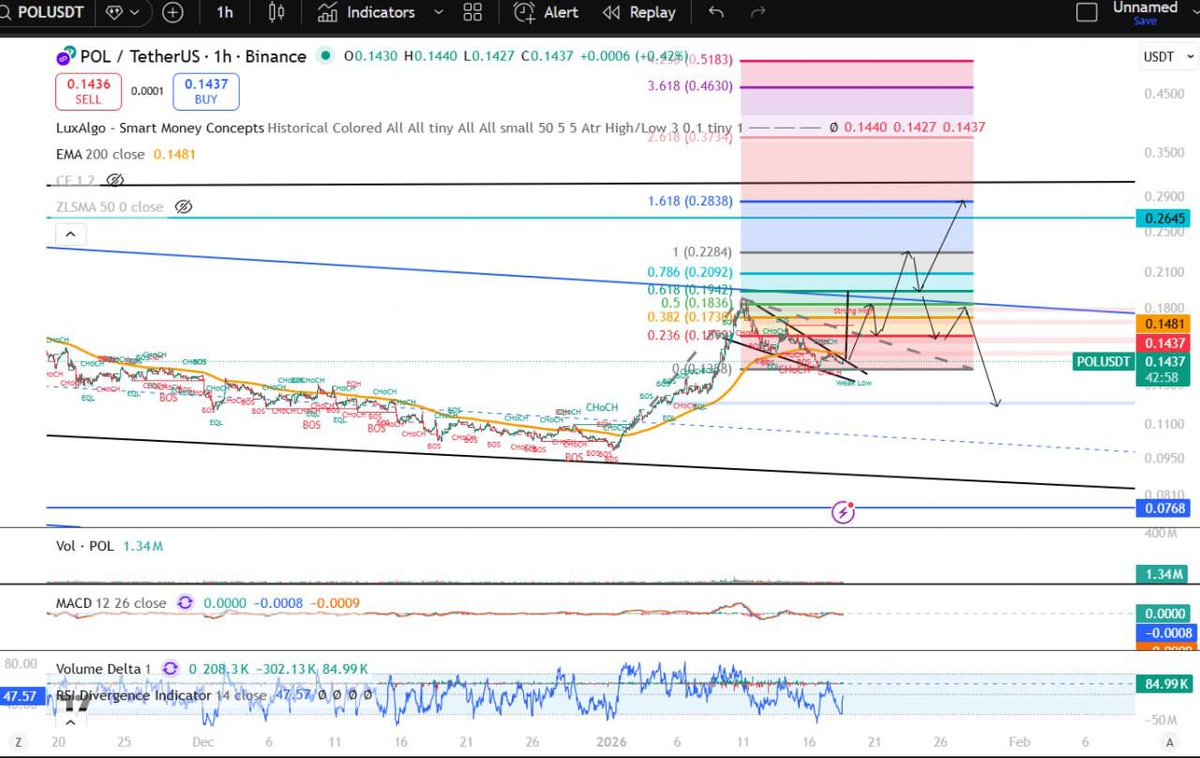The image size is (1200, 758).
Task: Click the 42:58 candle countdown label
Action: pyautogui.click(x=1162, y=378)
